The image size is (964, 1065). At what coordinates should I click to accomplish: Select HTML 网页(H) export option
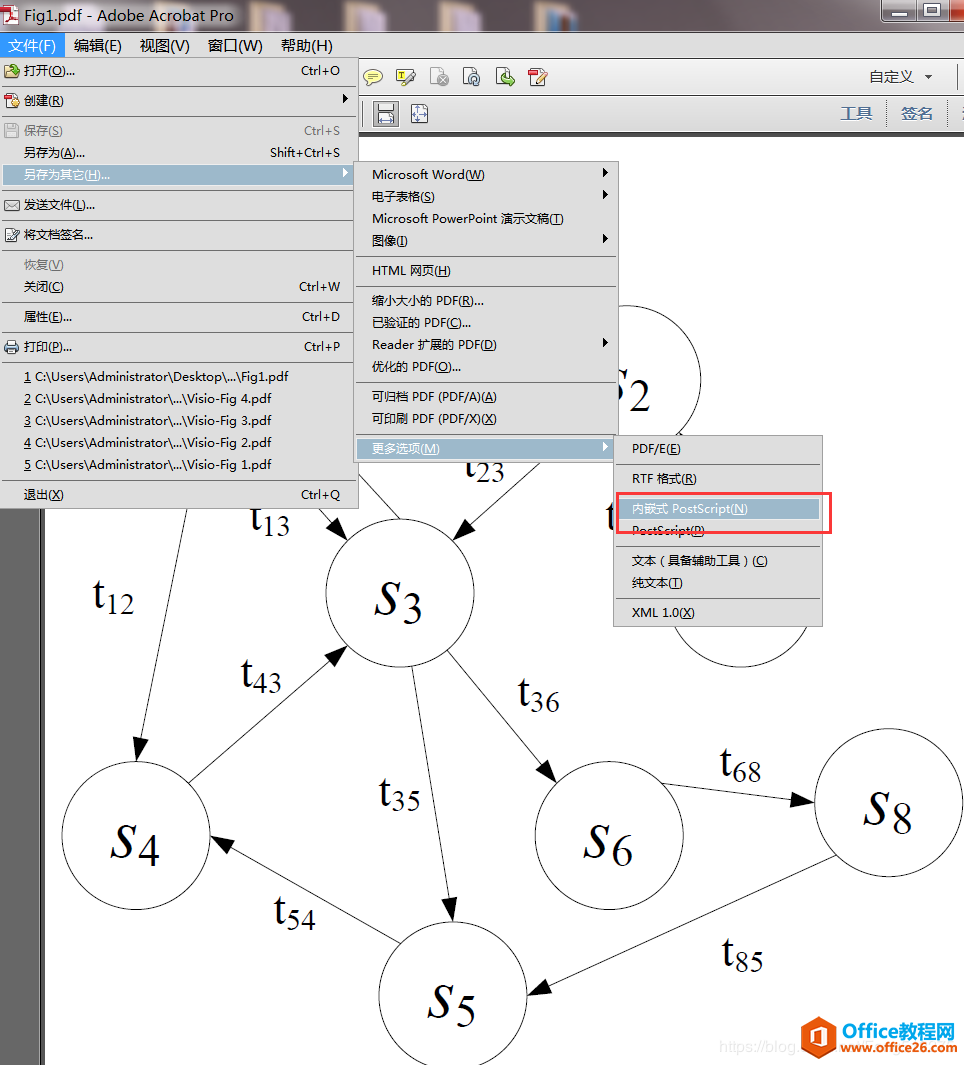(x=486, y=271)
